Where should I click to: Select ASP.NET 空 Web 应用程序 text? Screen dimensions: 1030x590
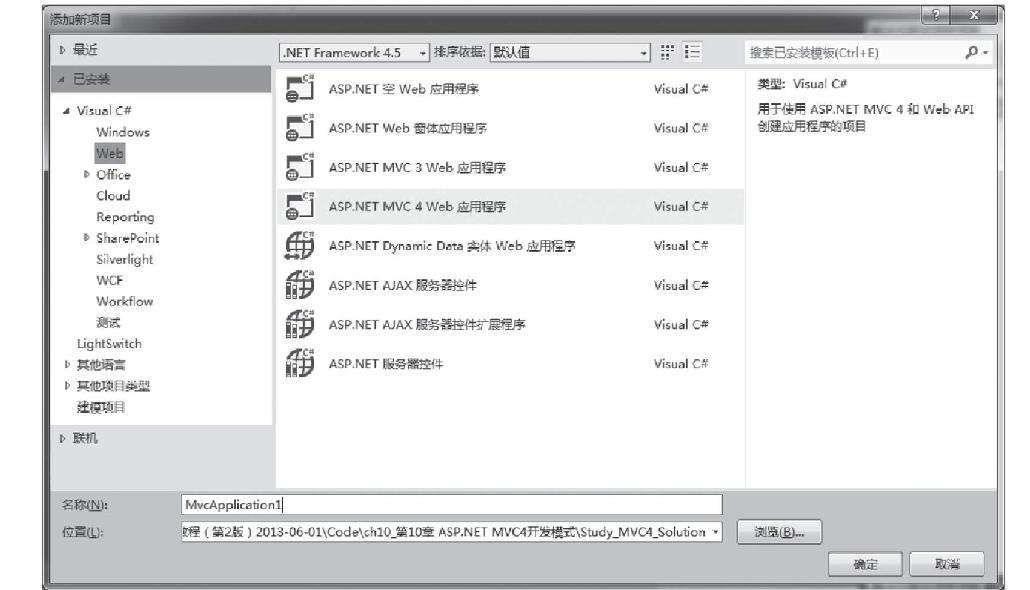click(x=403, y=89)
